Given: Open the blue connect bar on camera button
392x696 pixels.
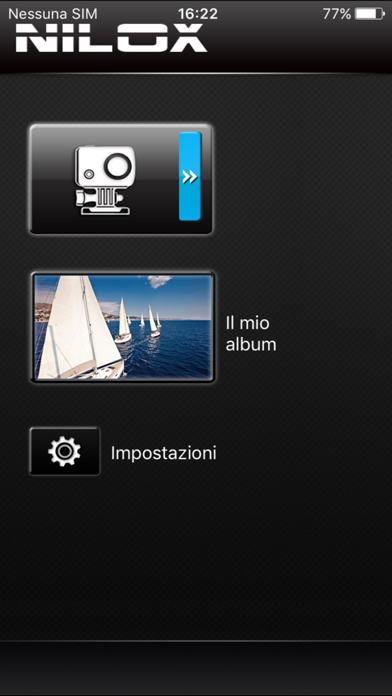Looking at the screenshot, I should [x=190, y=176].
